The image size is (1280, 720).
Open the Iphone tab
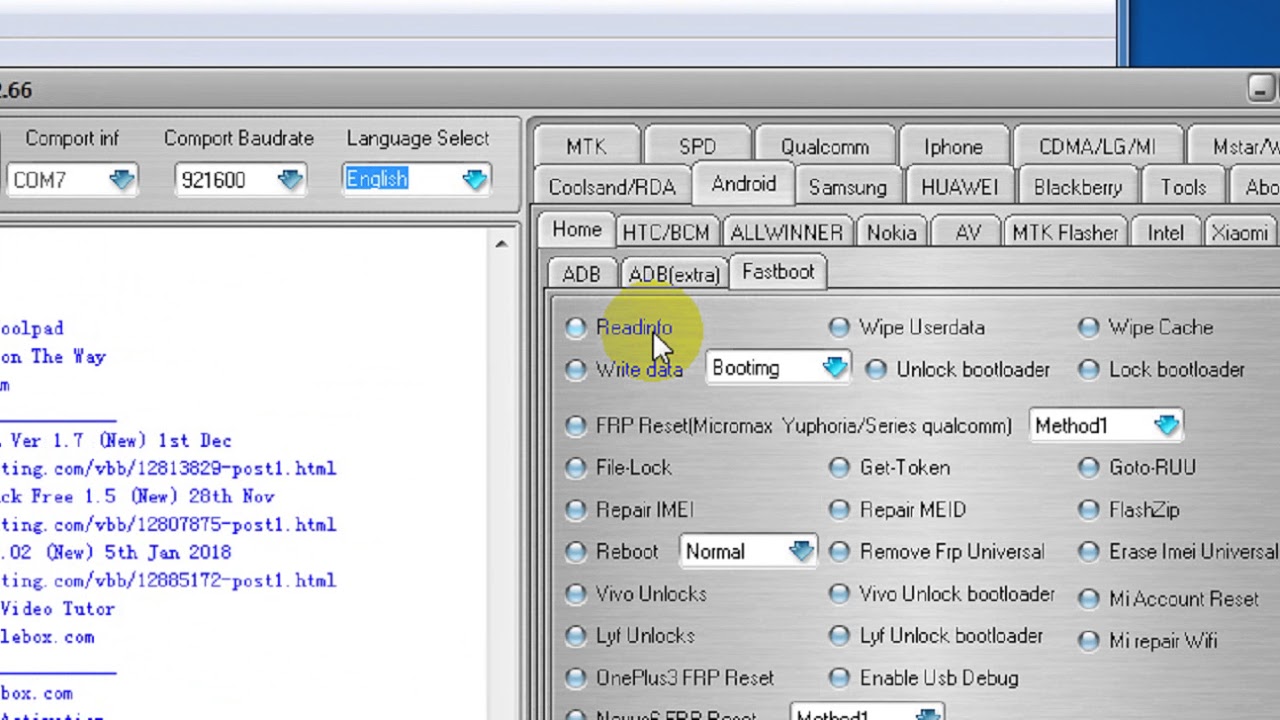pyautogui.click(x=953, y=147)
